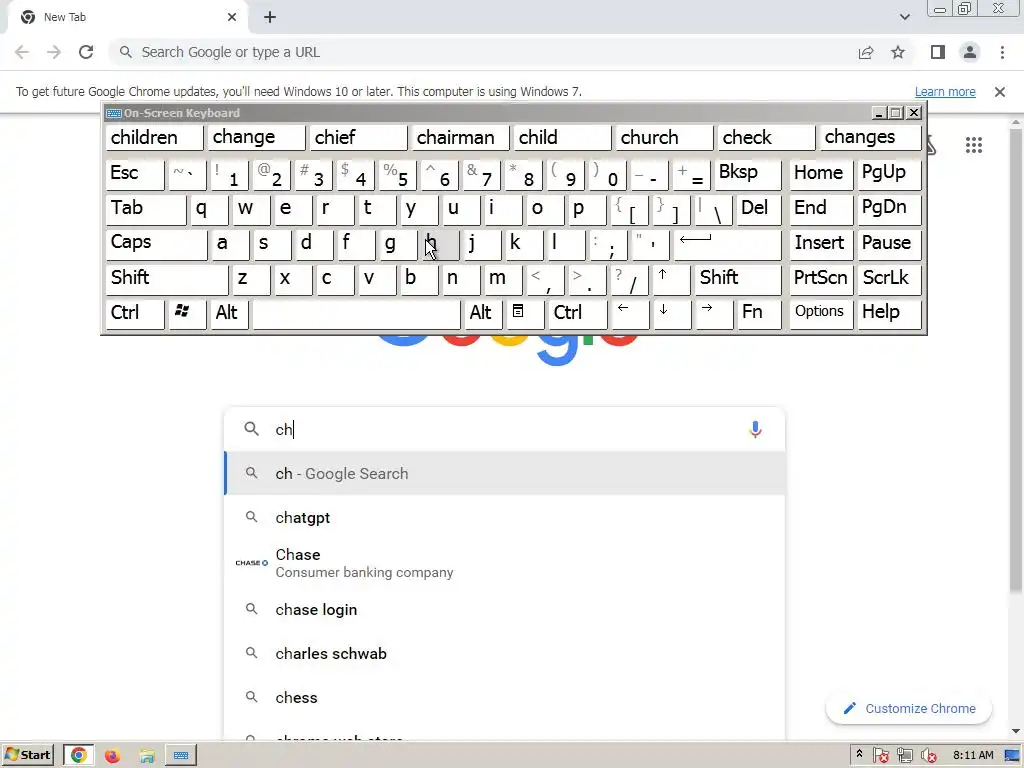Start voice search with microphone icon
Image resolution: width=1024 pixels, height=768 pixels.
pyautogui.click(x=755, y=429)
